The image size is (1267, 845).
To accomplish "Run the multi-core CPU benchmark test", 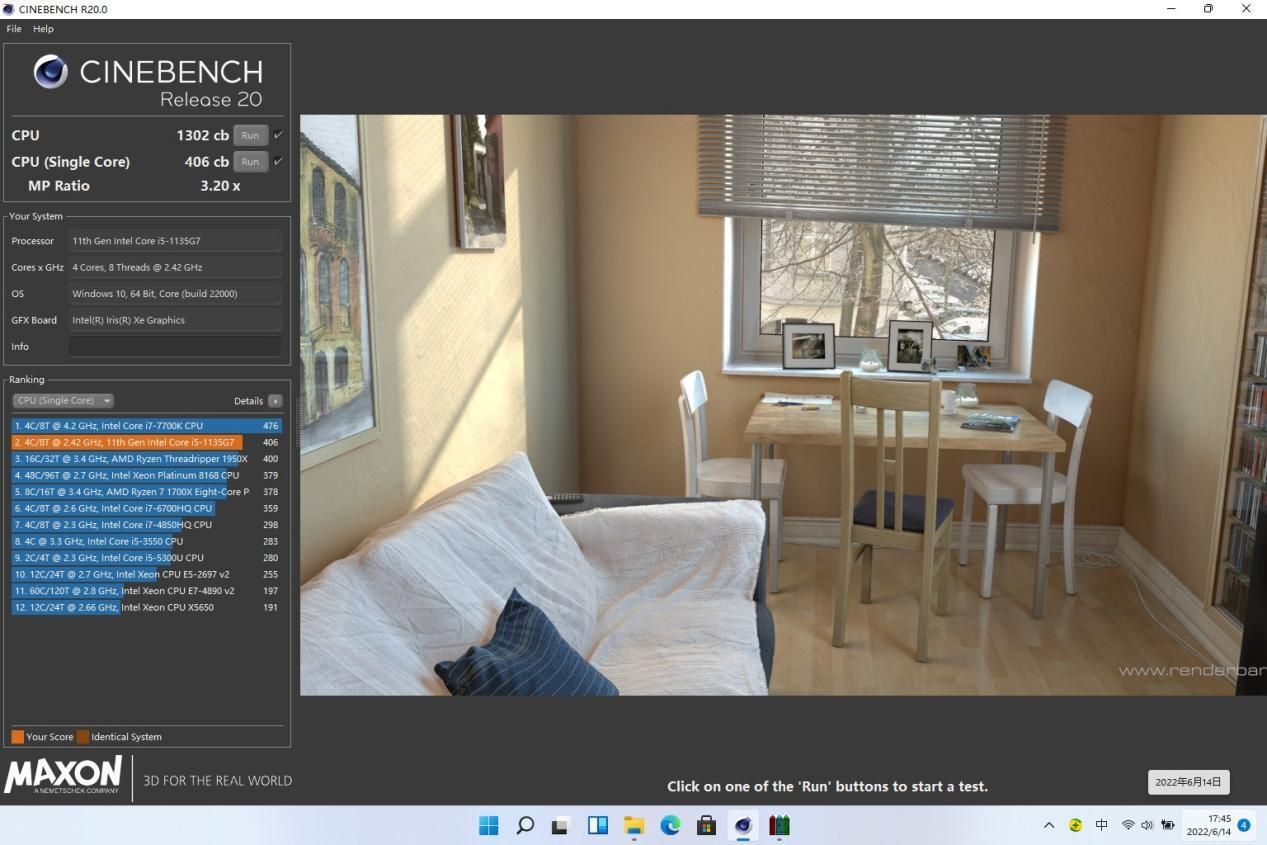I will [249, 135].
